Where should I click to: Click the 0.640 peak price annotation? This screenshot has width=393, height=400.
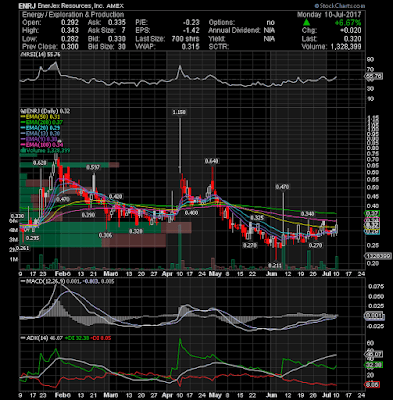(211, 161)
